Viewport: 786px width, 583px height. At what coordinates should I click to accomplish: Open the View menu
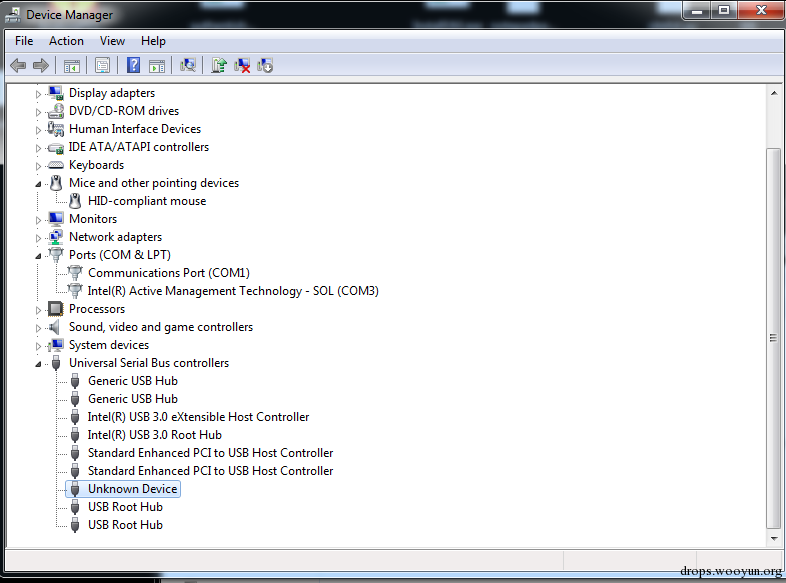[112, 41]
